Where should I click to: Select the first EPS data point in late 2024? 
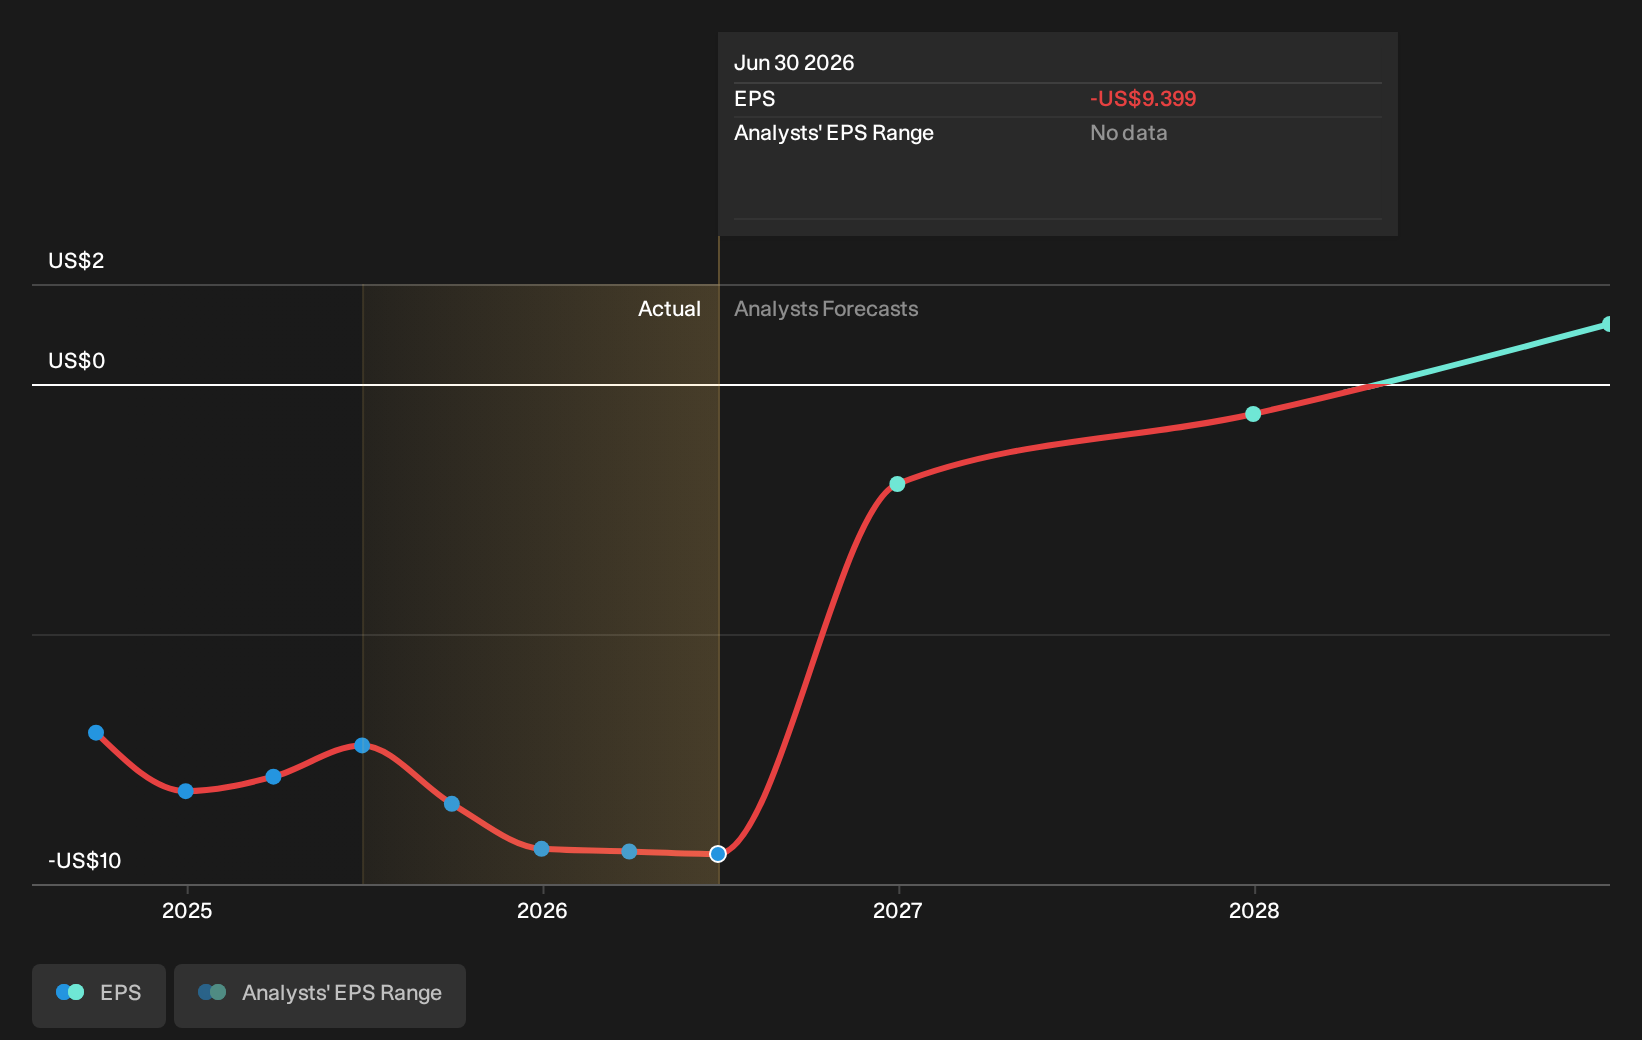pyautogui.click(x=96, y=733)
